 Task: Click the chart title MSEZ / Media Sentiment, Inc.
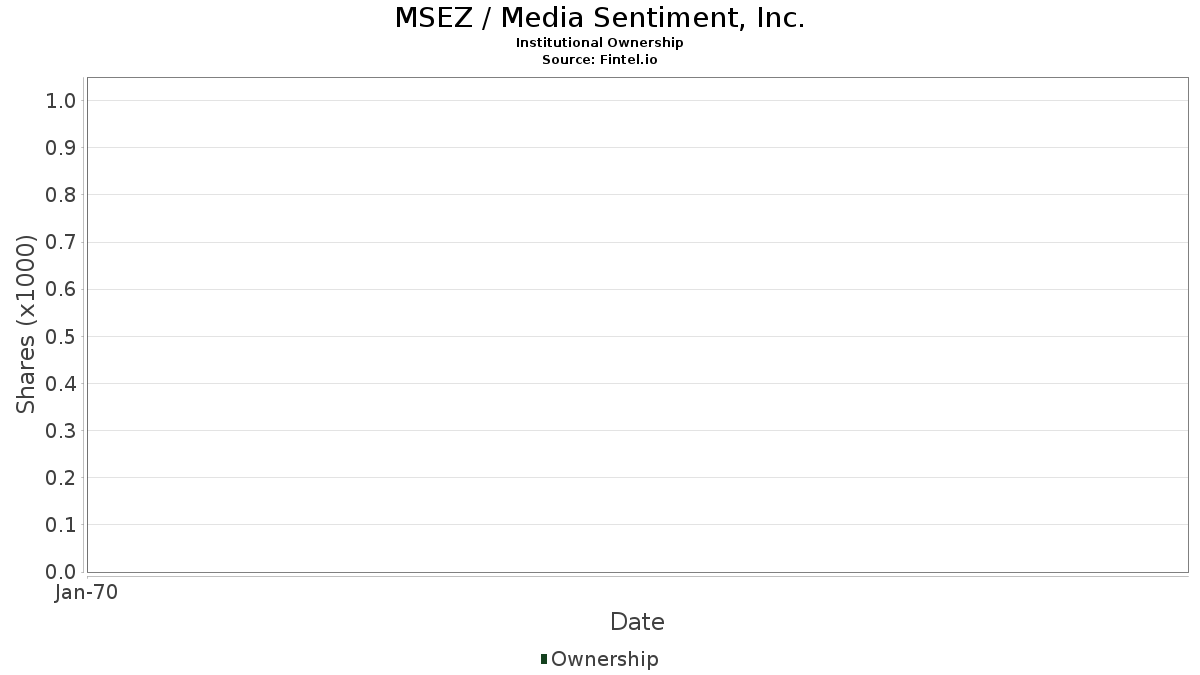[600, 18]
